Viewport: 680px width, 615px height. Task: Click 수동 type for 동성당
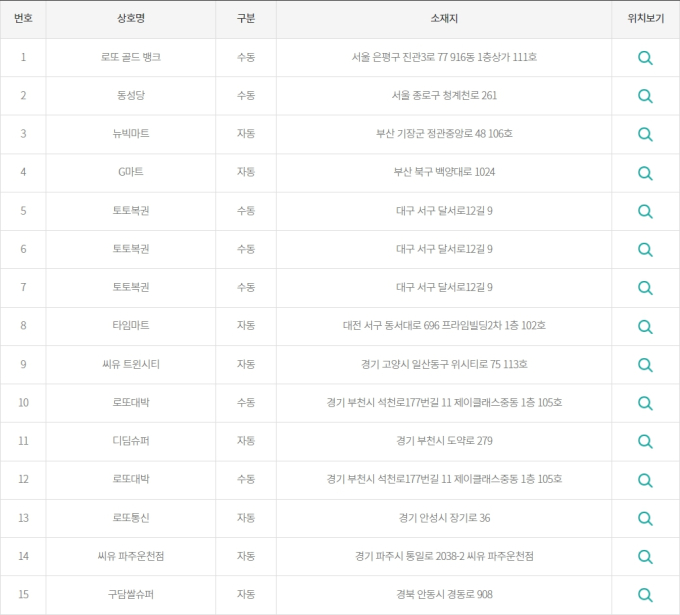pyautogui.click(x=246, y=95)
